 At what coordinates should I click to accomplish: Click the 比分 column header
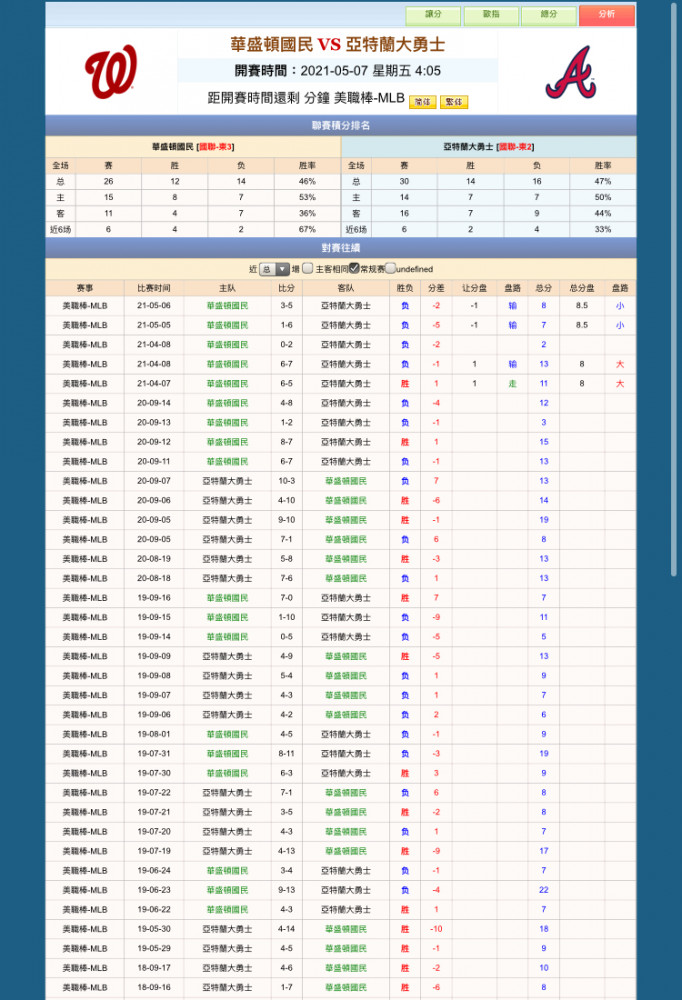coord(286,288)
